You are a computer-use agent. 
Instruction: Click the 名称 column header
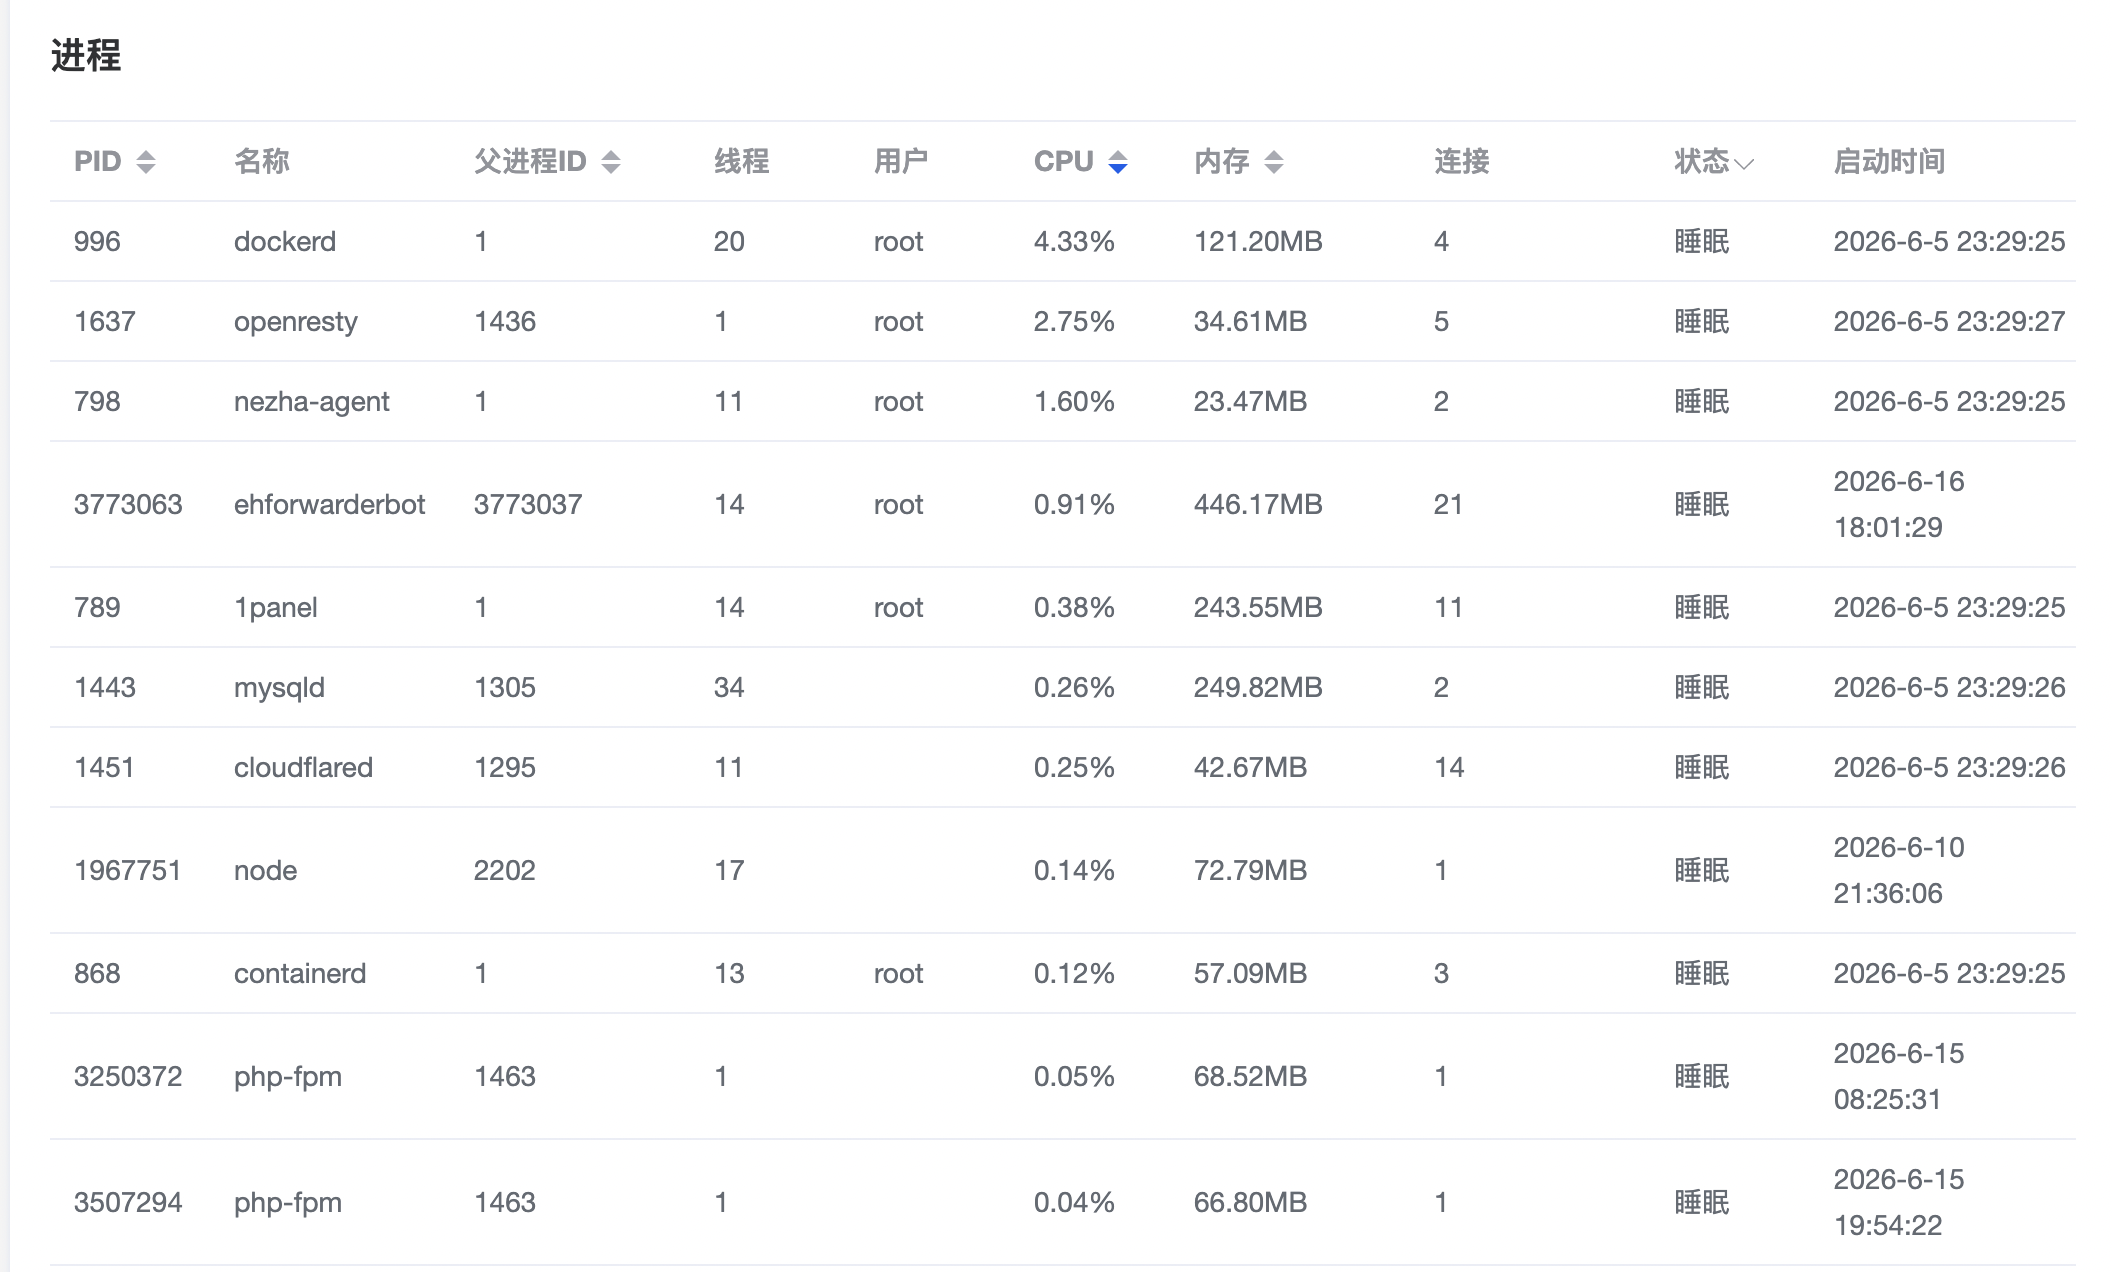pyautogui.click(x=262, y=161)
